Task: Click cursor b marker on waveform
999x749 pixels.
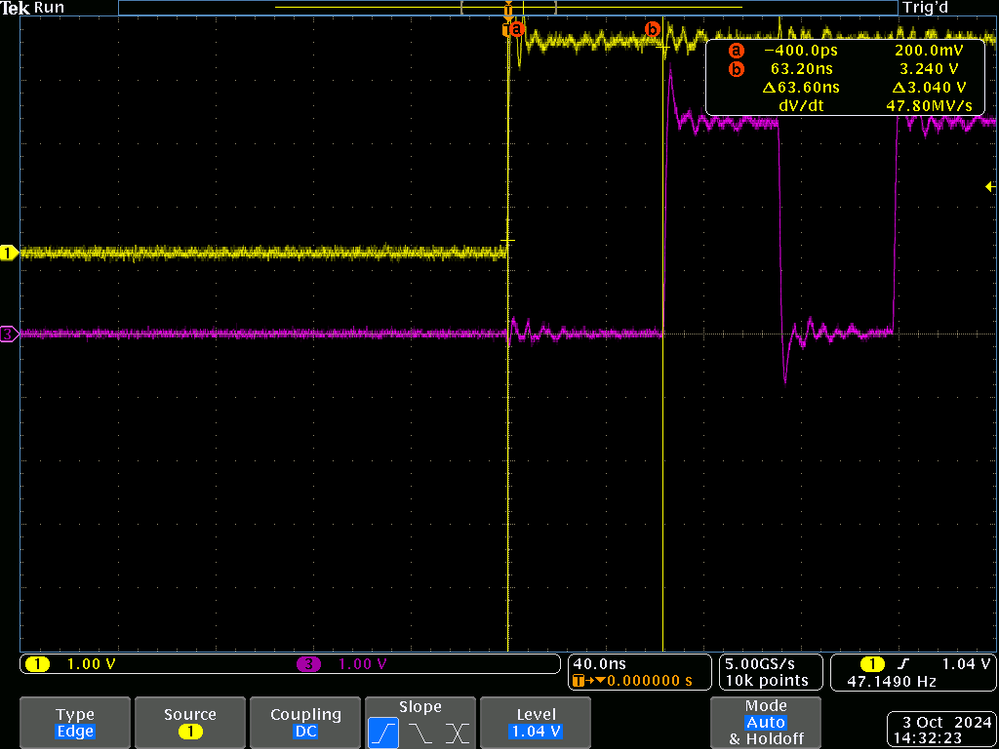Action: pos(652,29)
